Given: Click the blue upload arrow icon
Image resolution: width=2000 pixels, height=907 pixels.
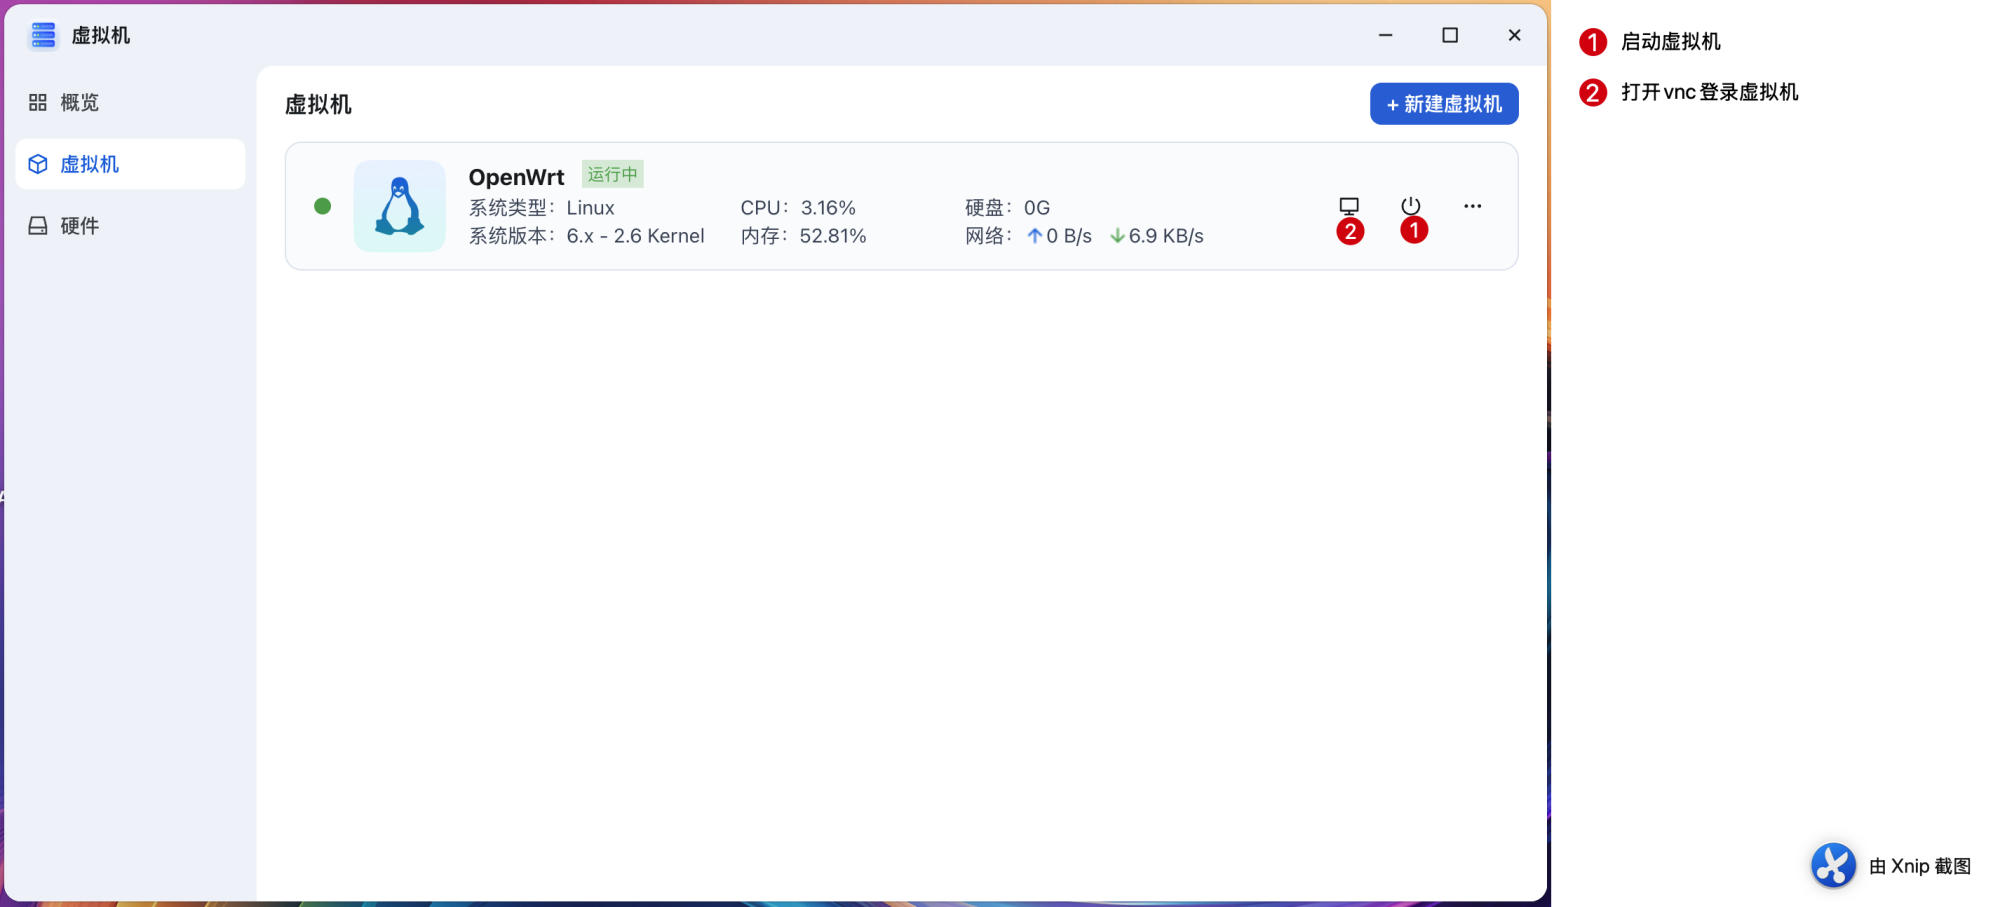Looking at the screenshot, I should [x=1034, y=236].
